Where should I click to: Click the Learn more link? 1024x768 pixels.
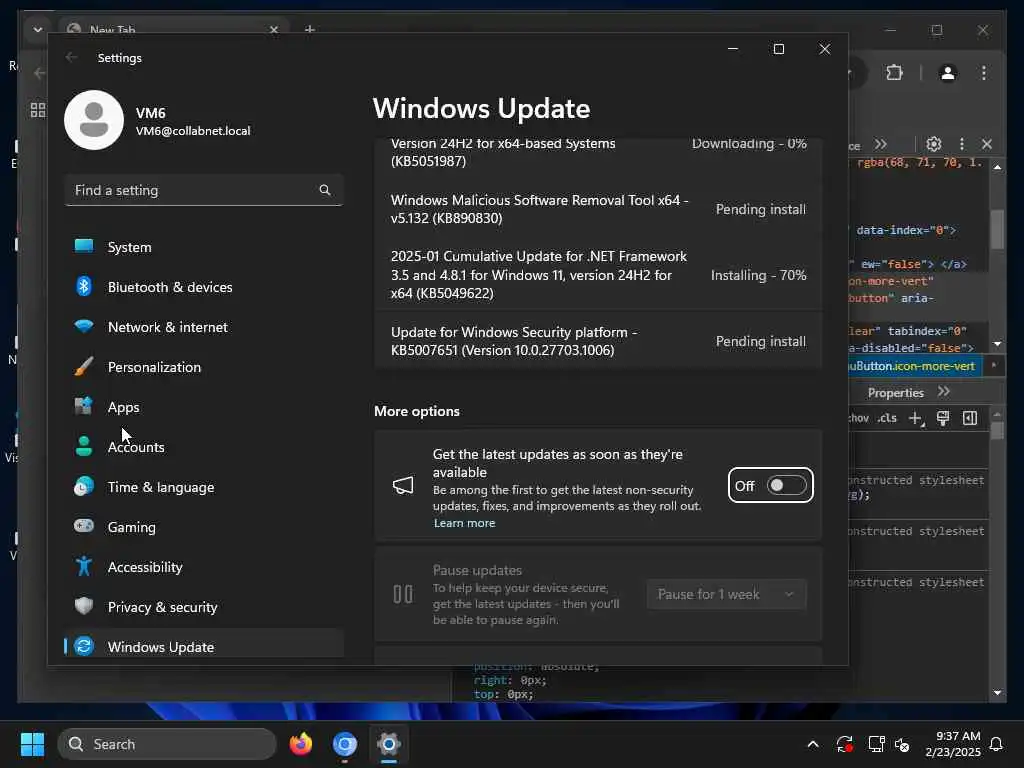(x=464, y=523)
